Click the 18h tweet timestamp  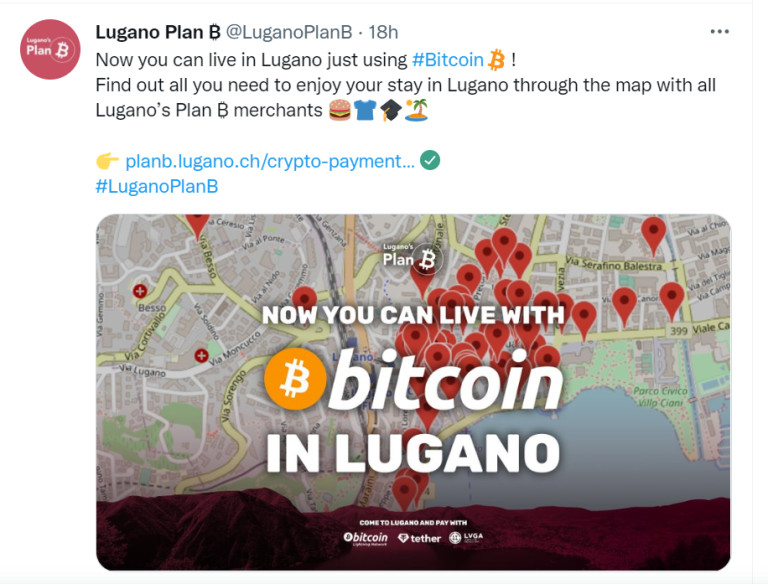point(383,32)
